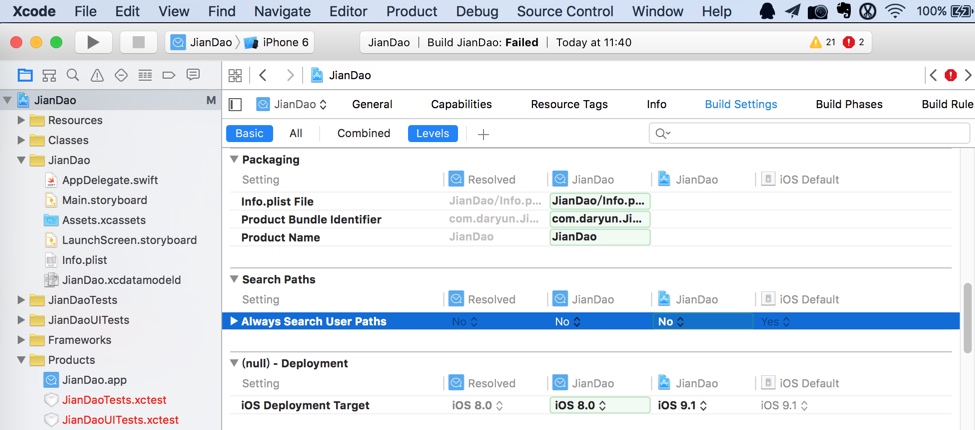Add a build setting with plus button
Screen dimensions: 975x430
coord(483,134)
